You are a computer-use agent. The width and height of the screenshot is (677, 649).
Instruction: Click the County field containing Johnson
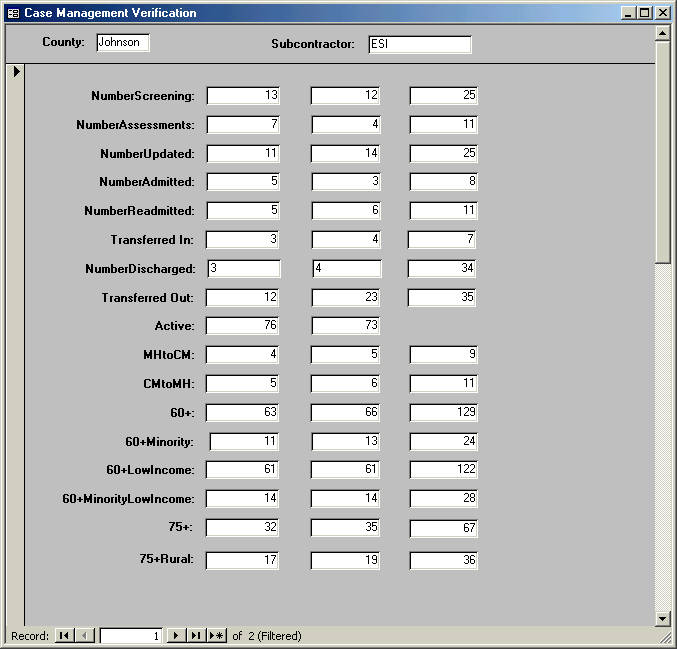click(123, 42)
